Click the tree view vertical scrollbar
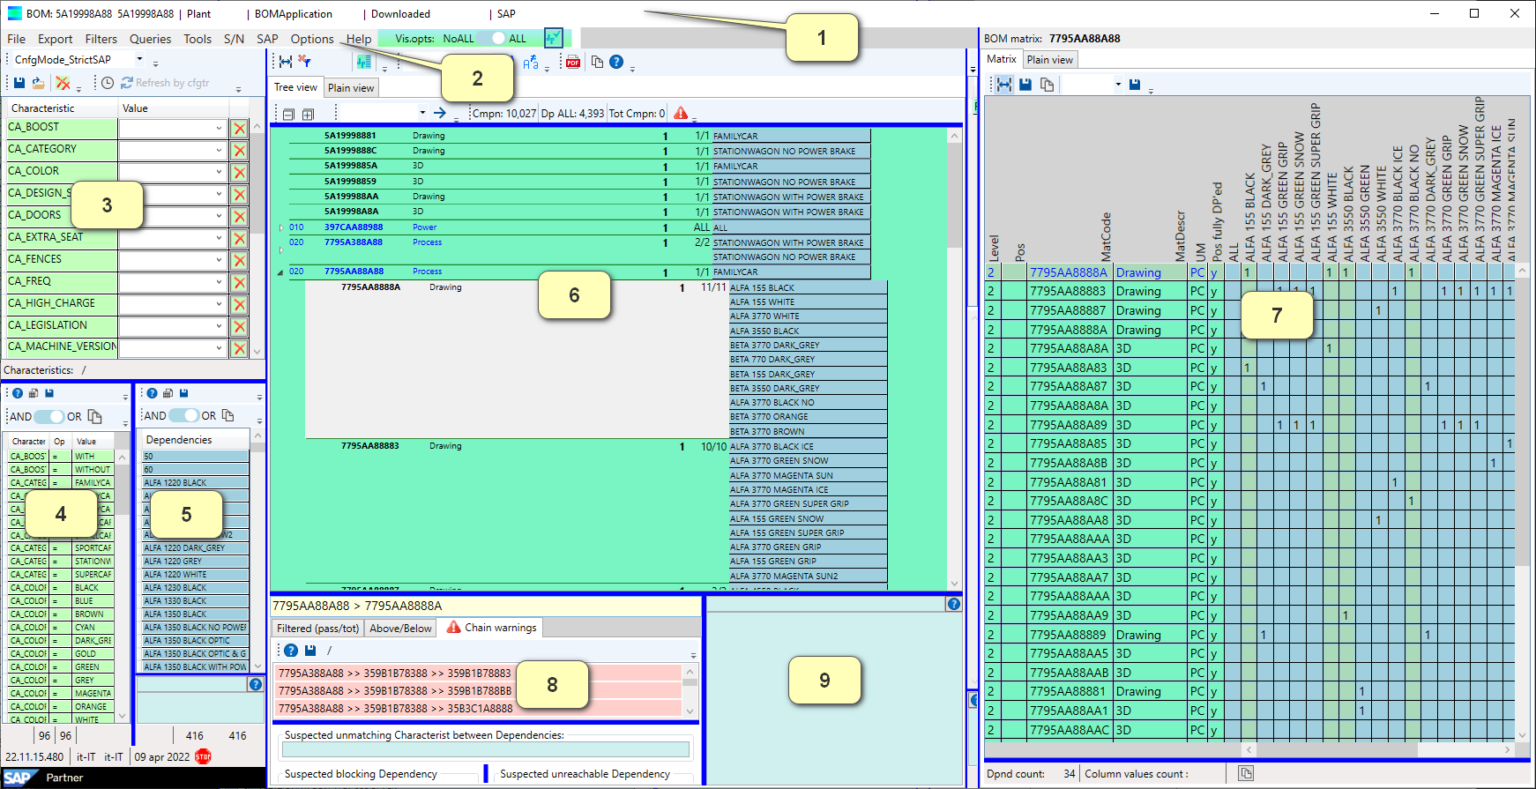 point(954,358)
